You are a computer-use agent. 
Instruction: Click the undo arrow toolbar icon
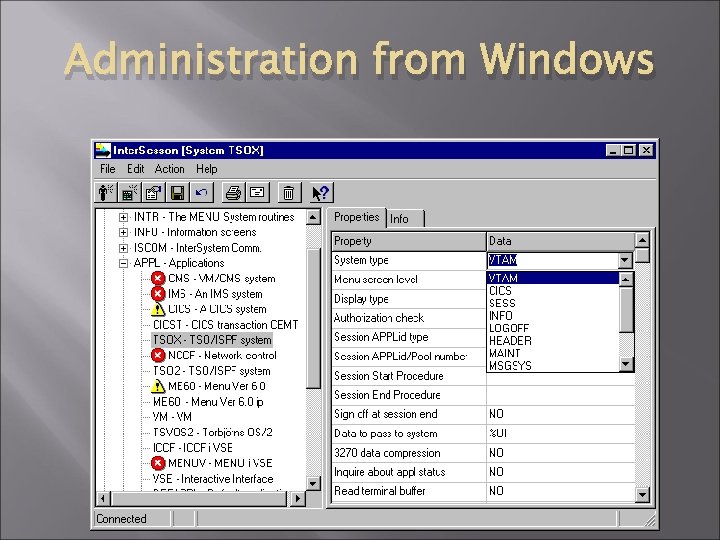[x=201, y=192]
